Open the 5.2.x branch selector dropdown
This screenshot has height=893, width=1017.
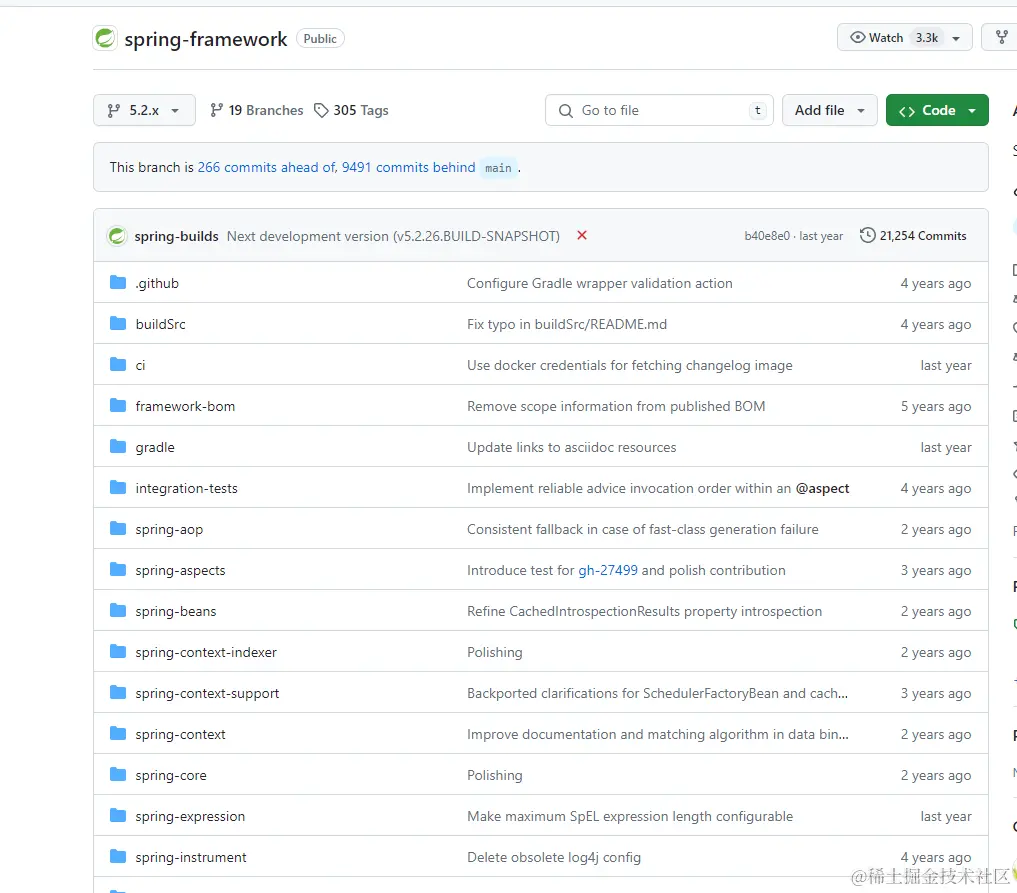(144, 110)
